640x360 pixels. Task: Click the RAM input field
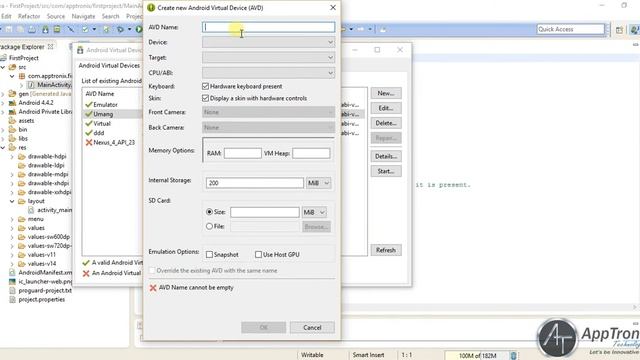click(242, 153)
